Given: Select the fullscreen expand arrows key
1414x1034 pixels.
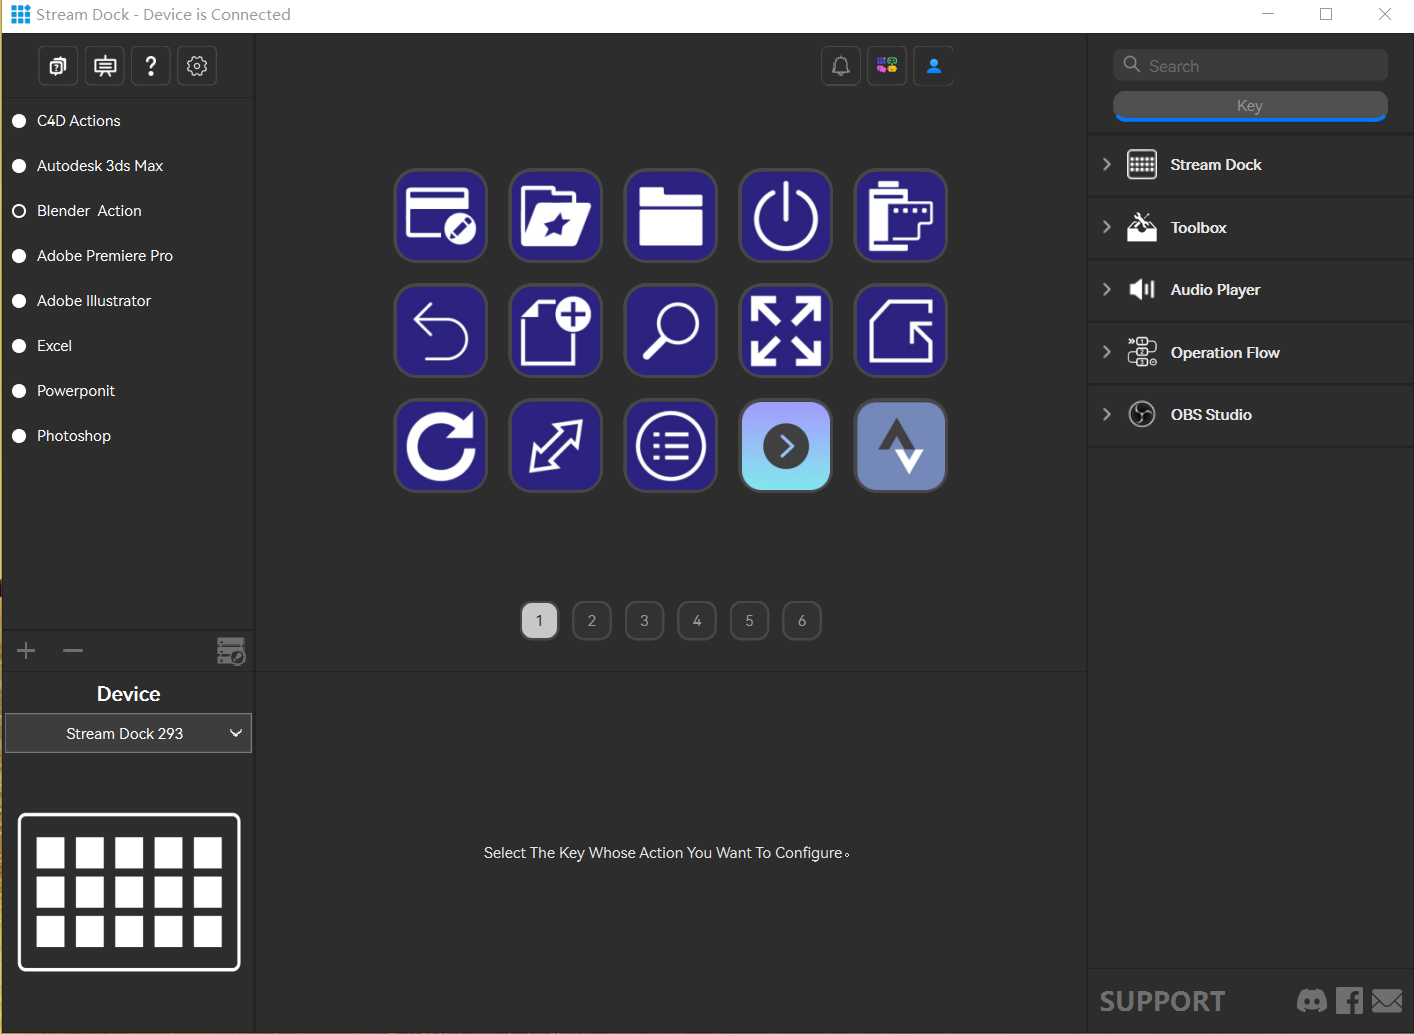Looking at the screenshot, I should (x=786, y=330).
